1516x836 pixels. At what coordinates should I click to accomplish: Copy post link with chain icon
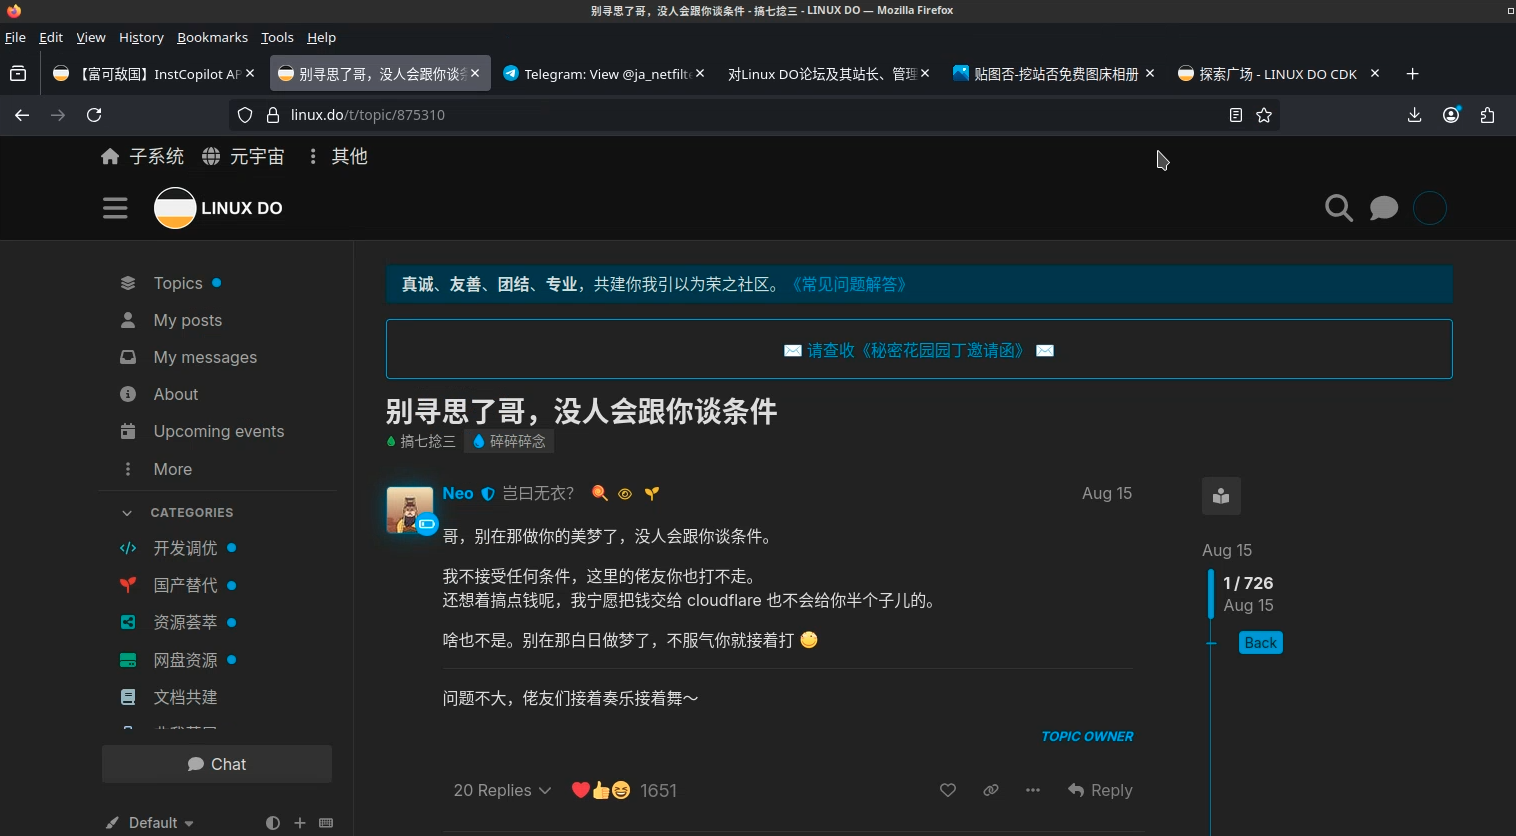pyautogui.click(x=990, y=790)
